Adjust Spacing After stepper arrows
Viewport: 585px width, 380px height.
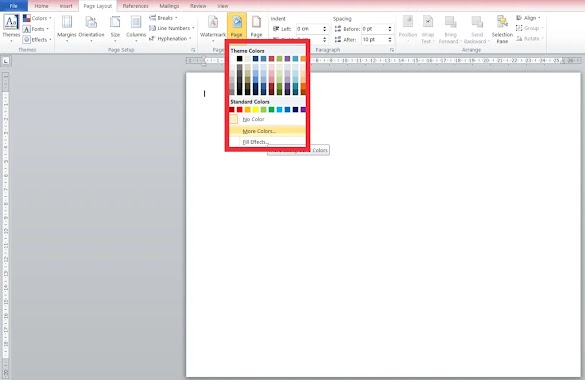pyautogui.click(x=390, y=40)
